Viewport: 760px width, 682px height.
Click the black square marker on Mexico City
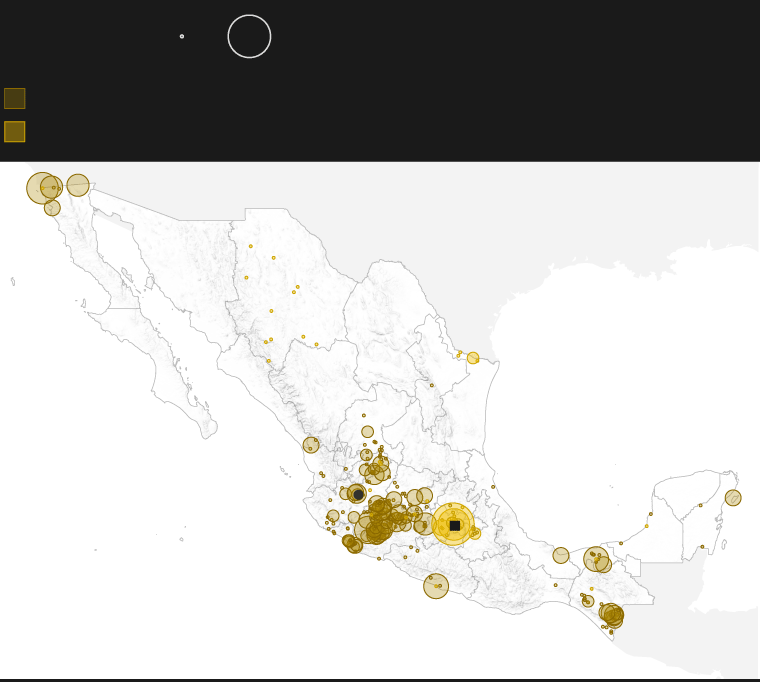coord(454,525)
